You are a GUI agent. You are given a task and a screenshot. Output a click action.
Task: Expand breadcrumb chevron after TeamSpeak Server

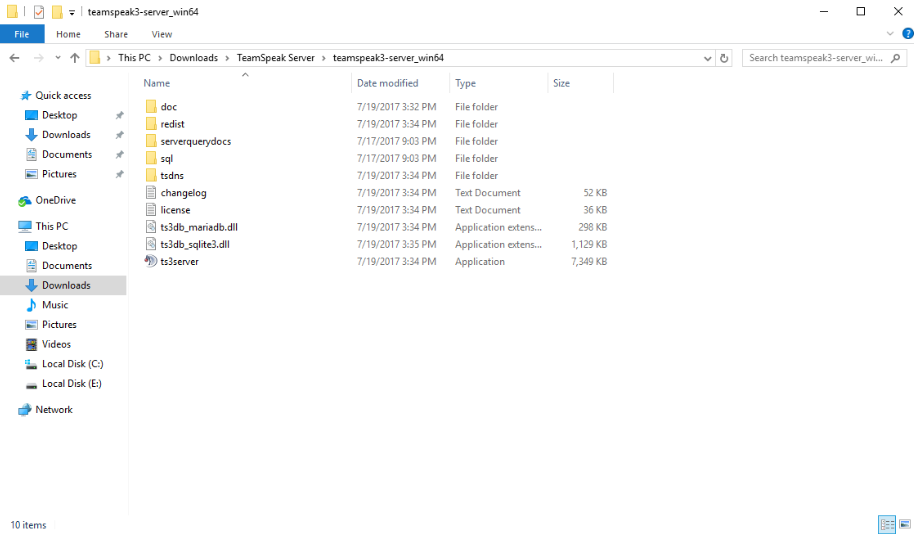[324, 58]
